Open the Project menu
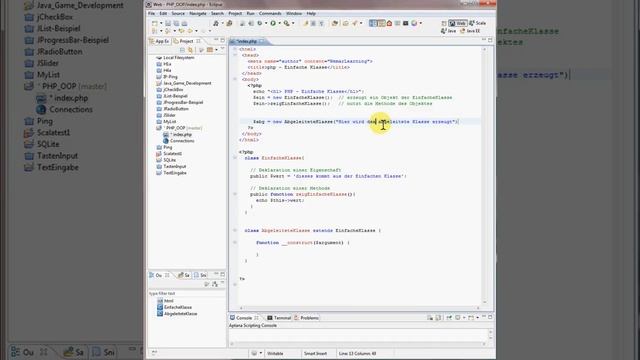This screenshot has height=360, width=640. tap(235, 13)
